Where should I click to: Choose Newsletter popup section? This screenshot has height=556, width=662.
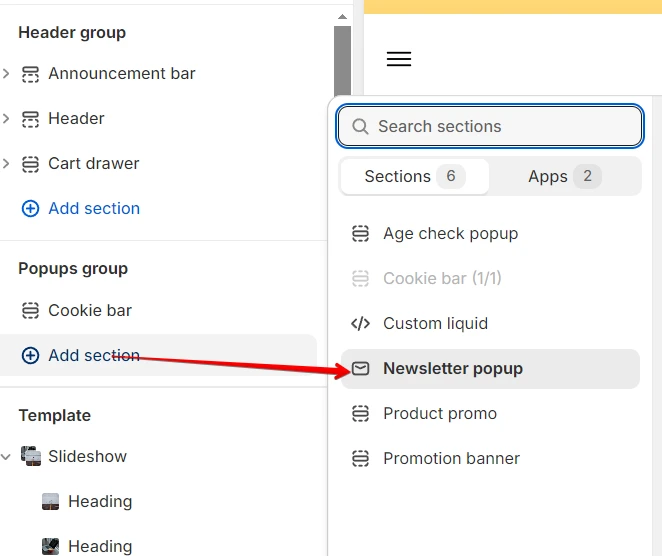(490, 369)
